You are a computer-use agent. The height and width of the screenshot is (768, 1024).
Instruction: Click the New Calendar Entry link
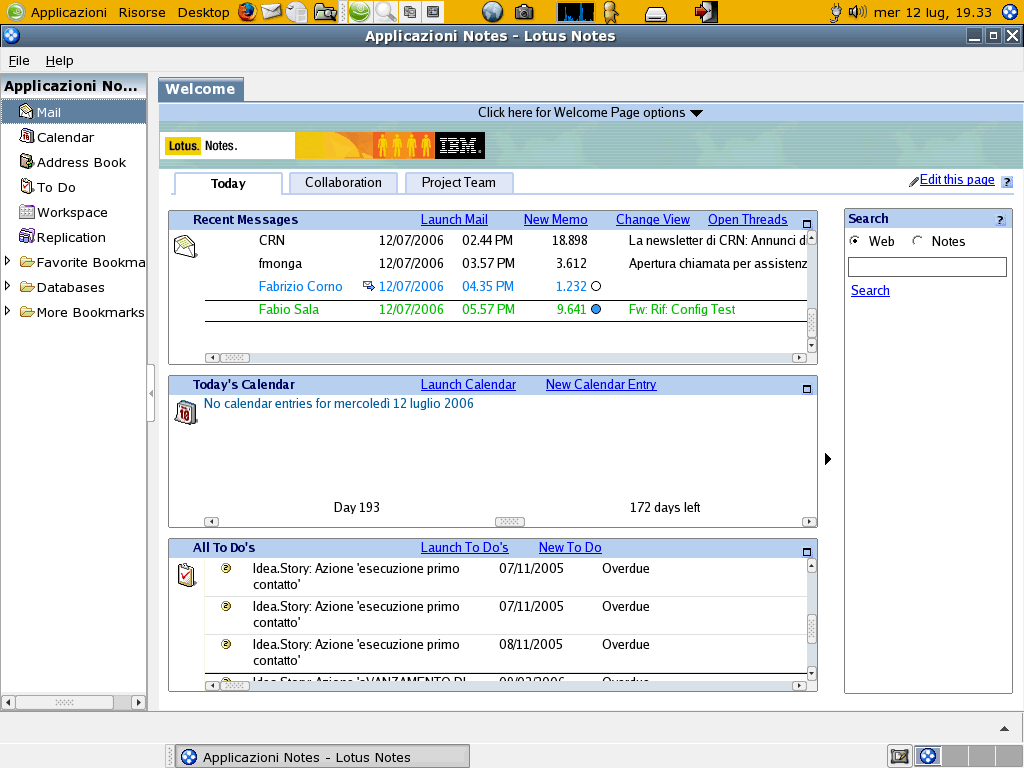click(x=601, y=385)
